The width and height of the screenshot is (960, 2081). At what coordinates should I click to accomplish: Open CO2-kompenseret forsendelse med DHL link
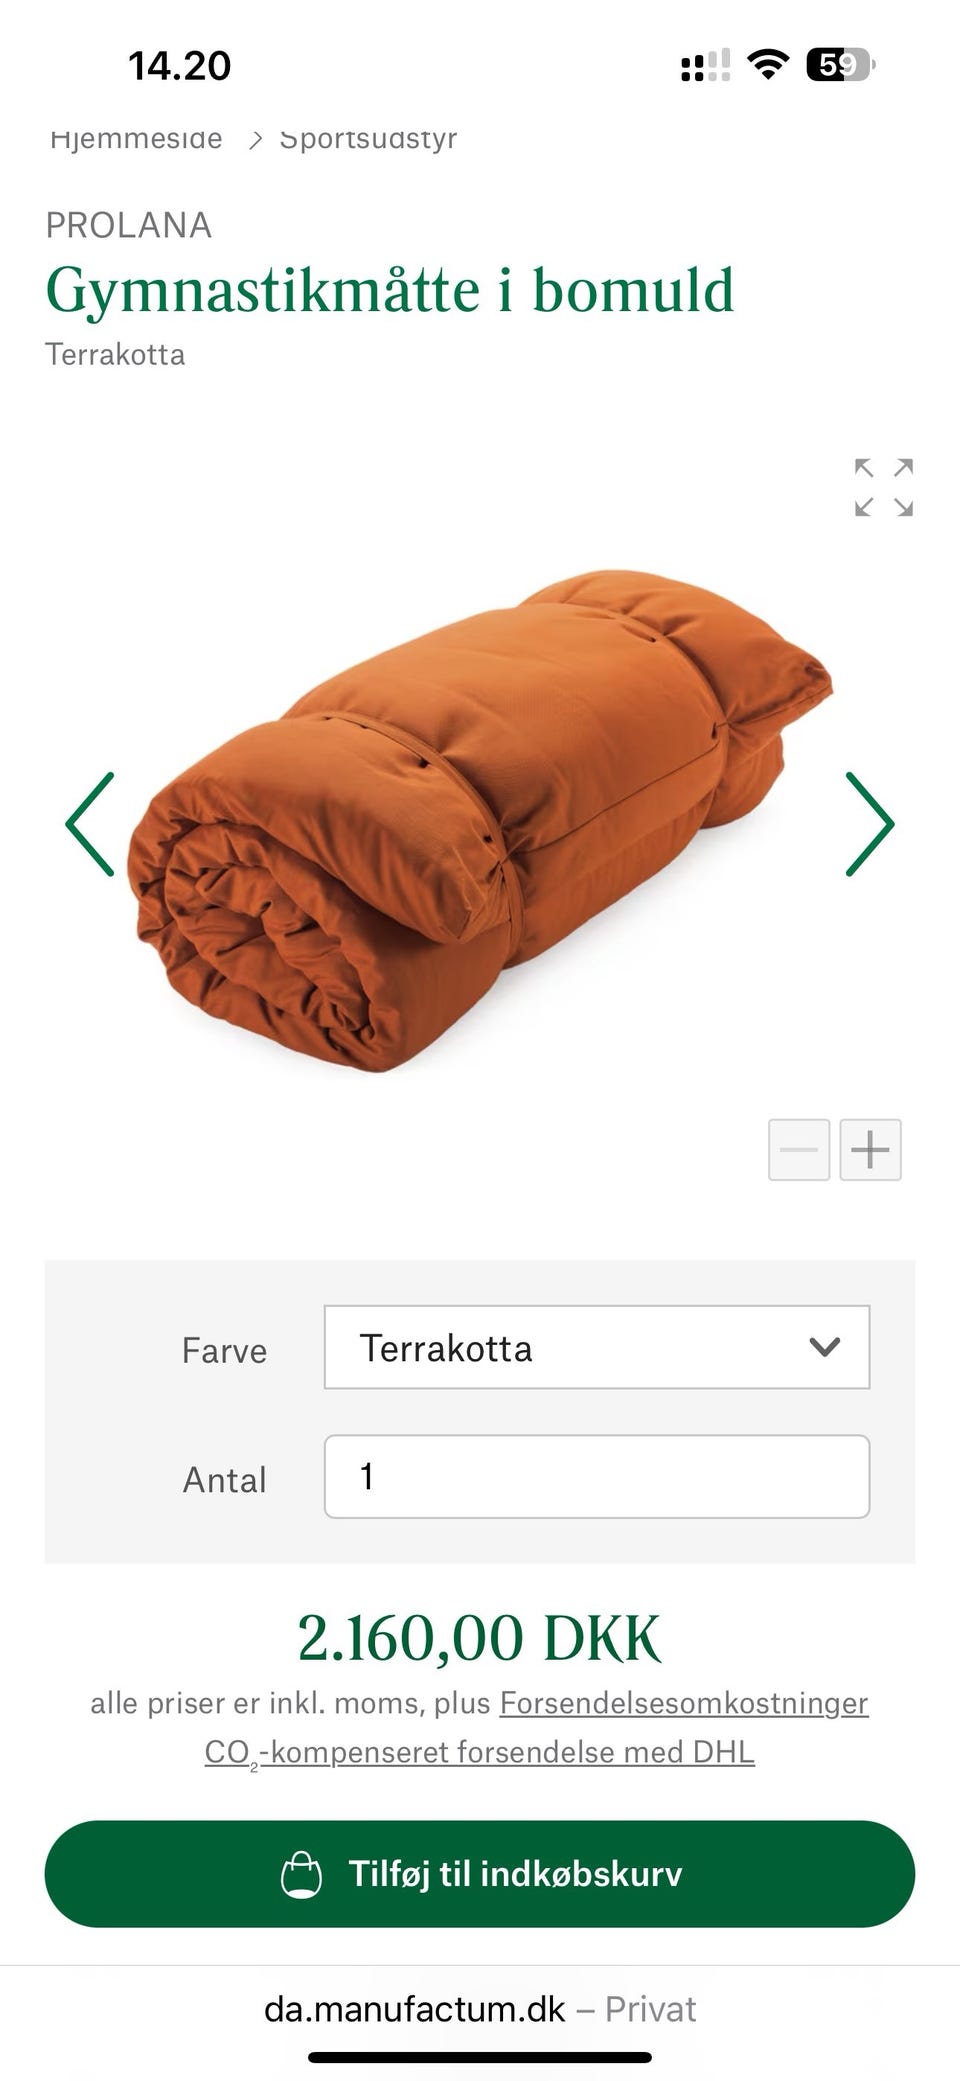click(480, 1753)
